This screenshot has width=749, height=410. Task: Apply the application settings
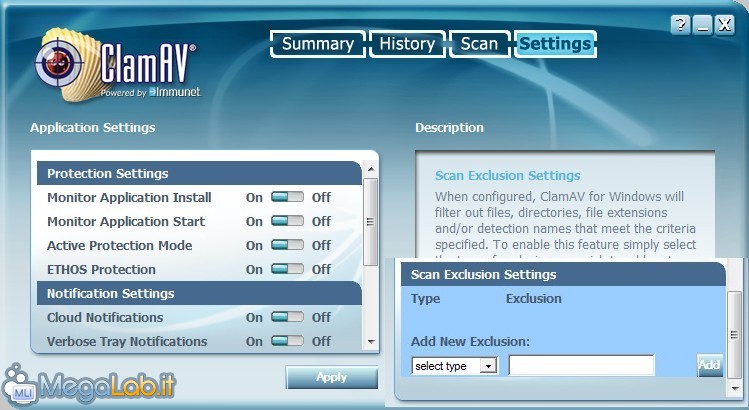click(332, 378)
